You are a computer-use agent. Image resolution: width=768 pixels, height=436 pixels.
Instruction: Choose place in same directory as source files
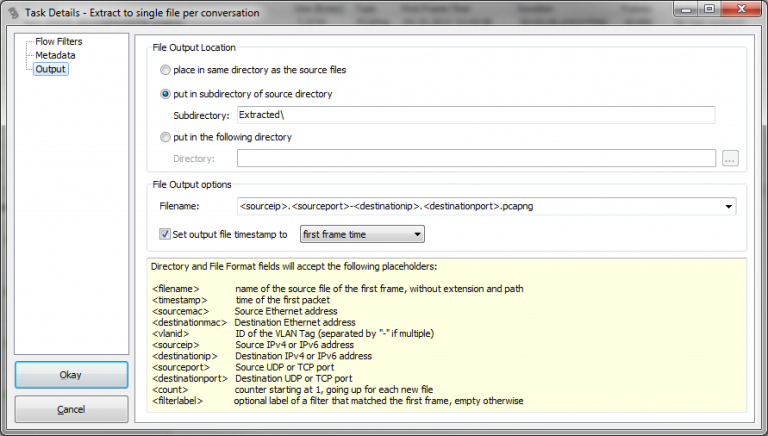coord(166,70)
